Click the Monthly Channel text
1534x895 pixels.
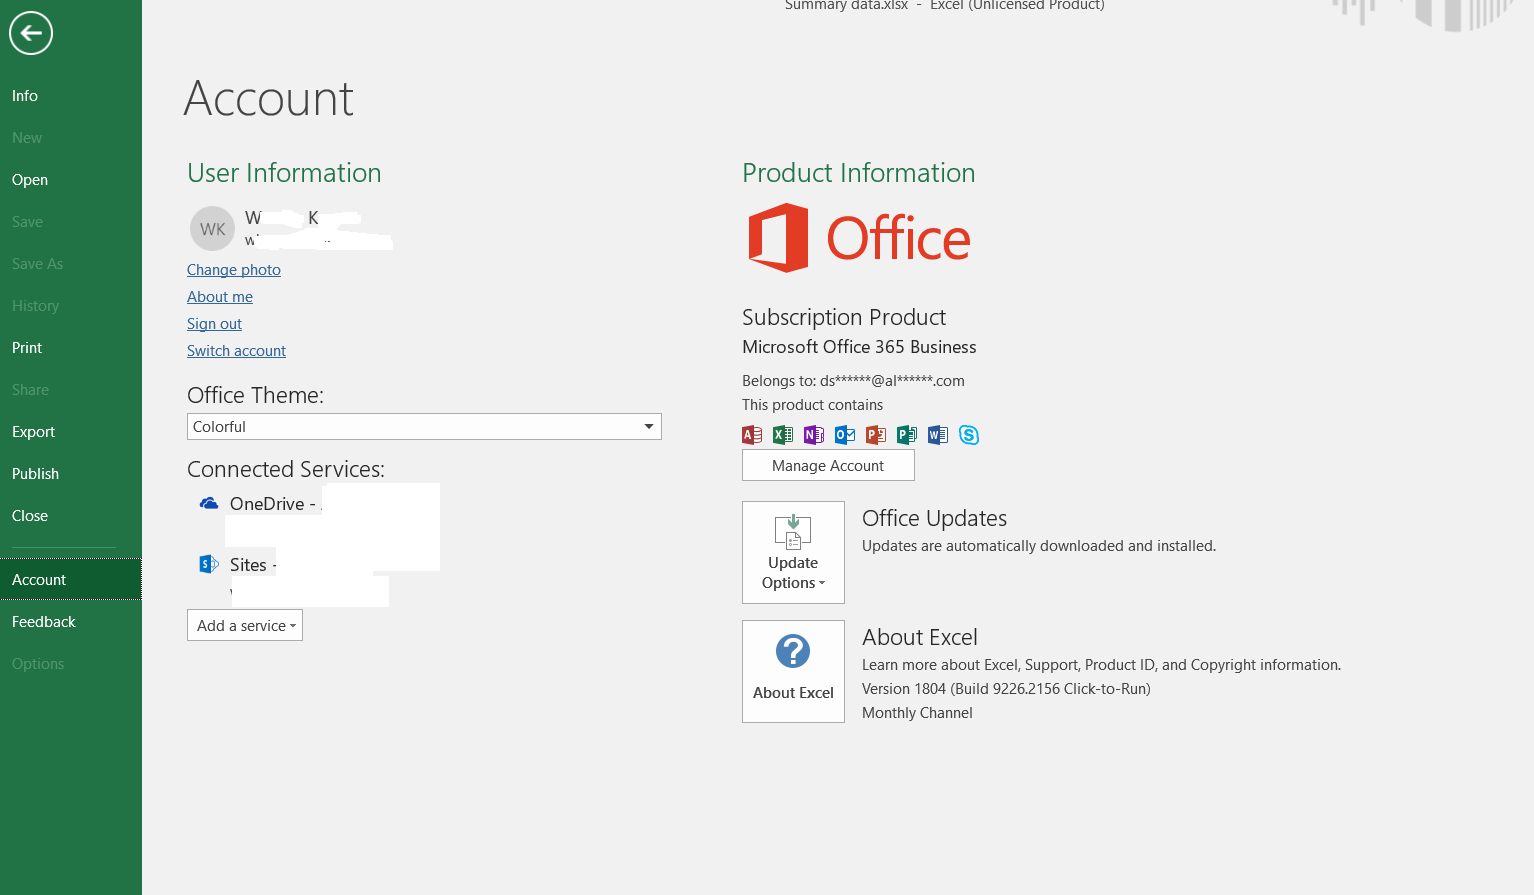click(x=917, y=713)
